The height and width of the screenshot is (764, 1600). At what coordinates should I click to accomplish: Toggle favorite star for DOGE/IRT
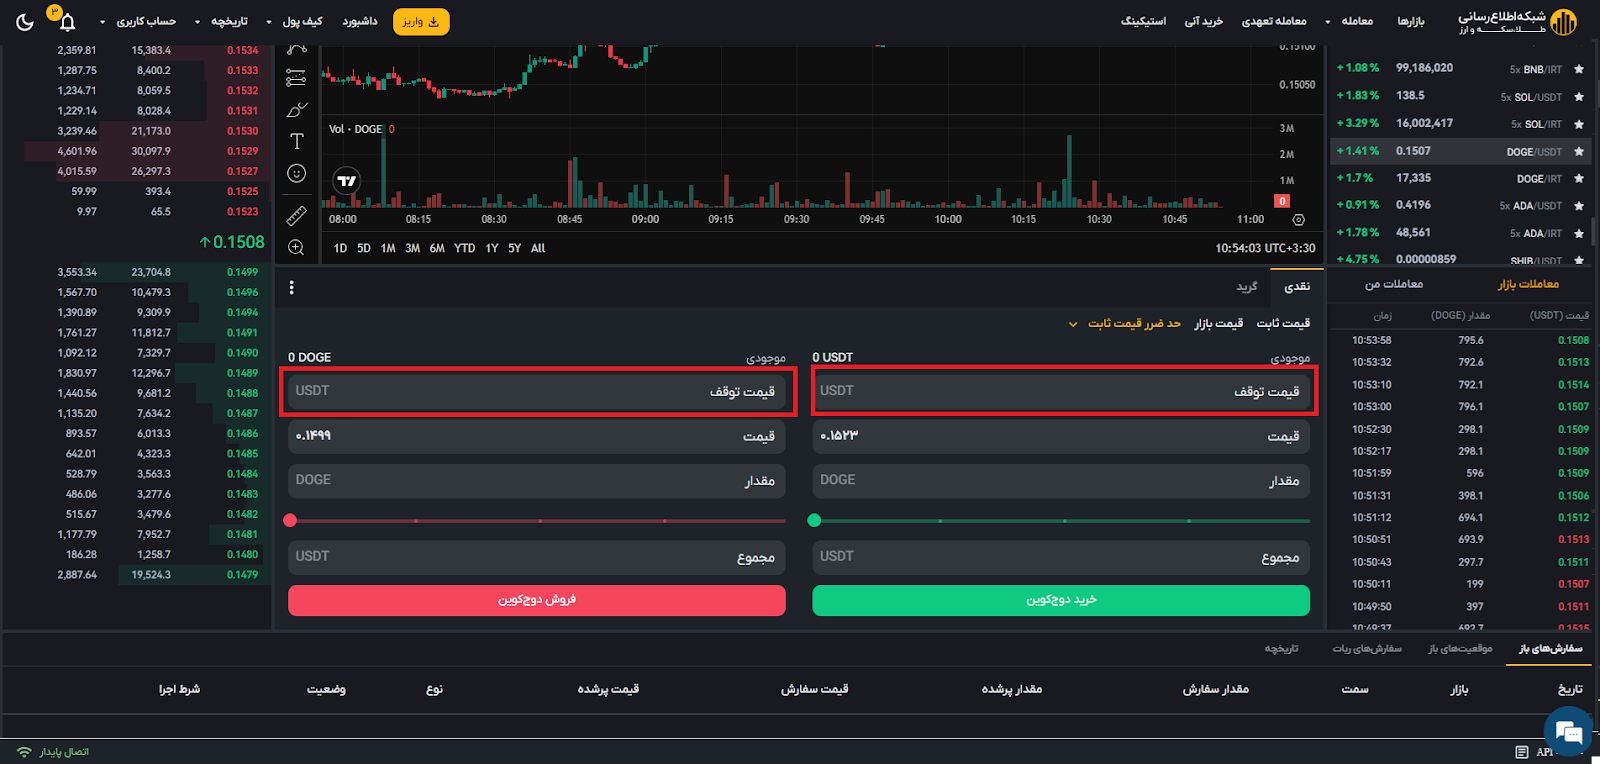[x=1579, y=179]
